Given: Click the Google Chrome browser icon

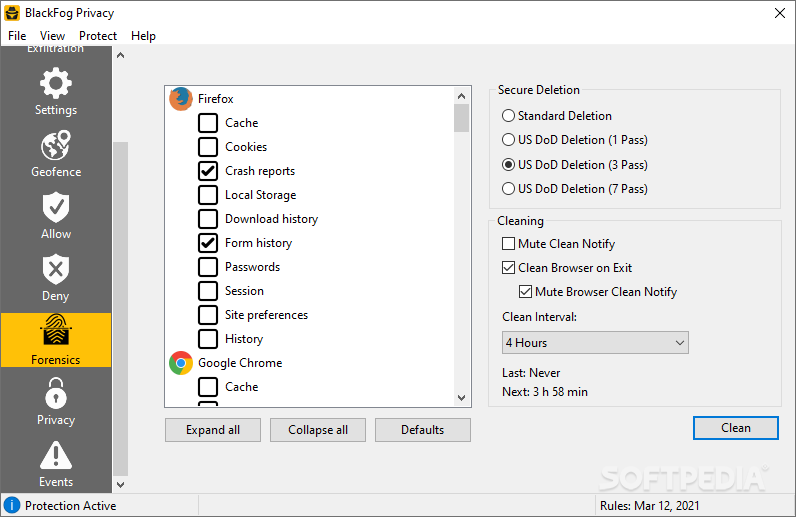Looking at the screenshot, I should pyautogui.click(x=181, y=363).
